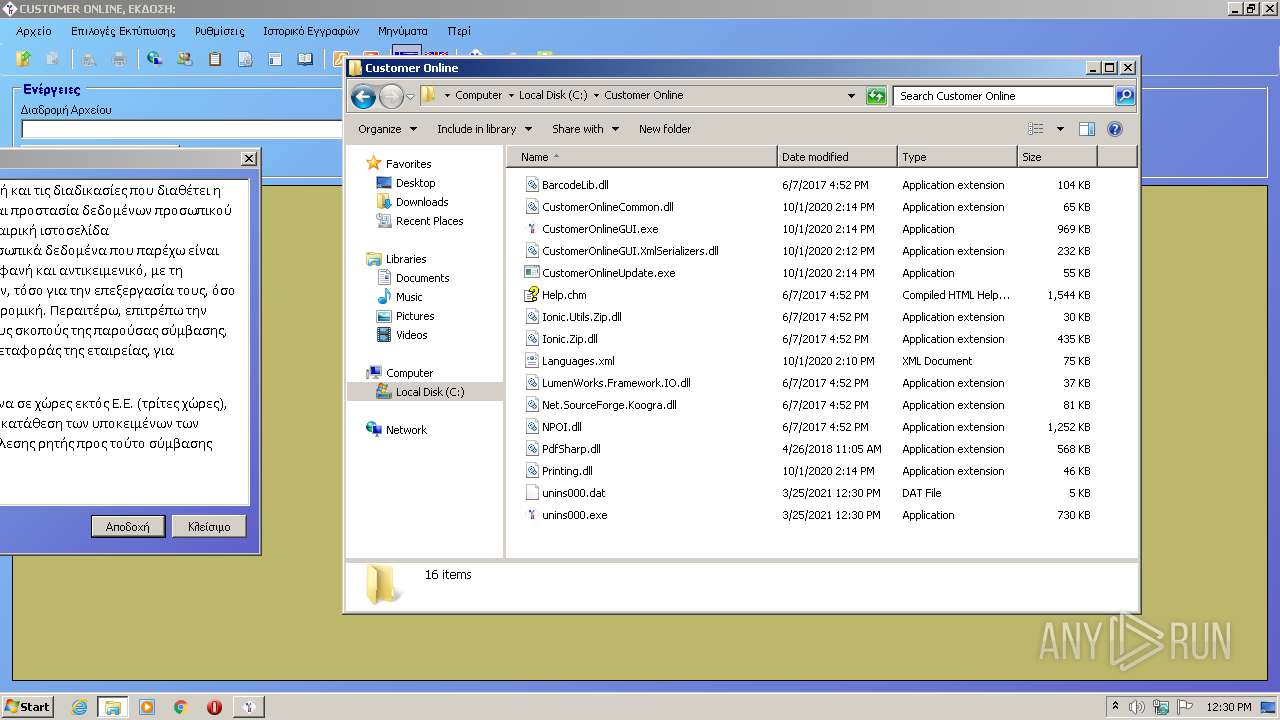Screen dimensions: 1280x720
Task: Sort by Size column header
Action: coord(1057,157)
